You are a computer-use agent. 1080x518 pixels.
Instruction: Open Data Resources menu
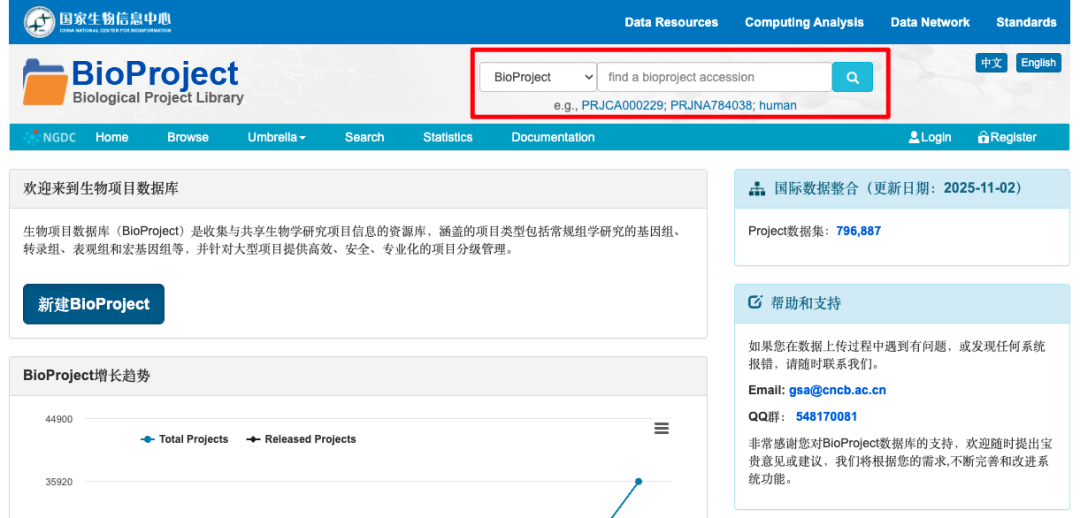click(671, 22)
